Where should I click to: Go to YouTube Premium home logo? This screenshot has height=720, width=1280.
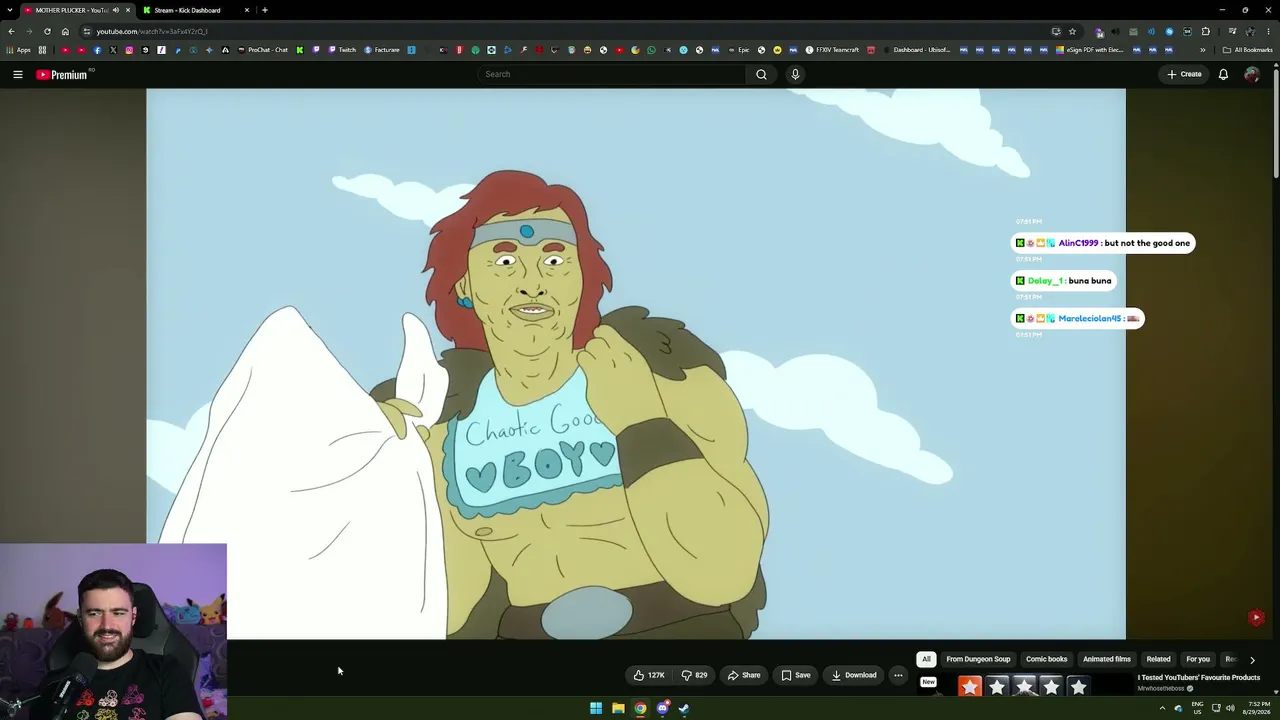pos(64,74)
